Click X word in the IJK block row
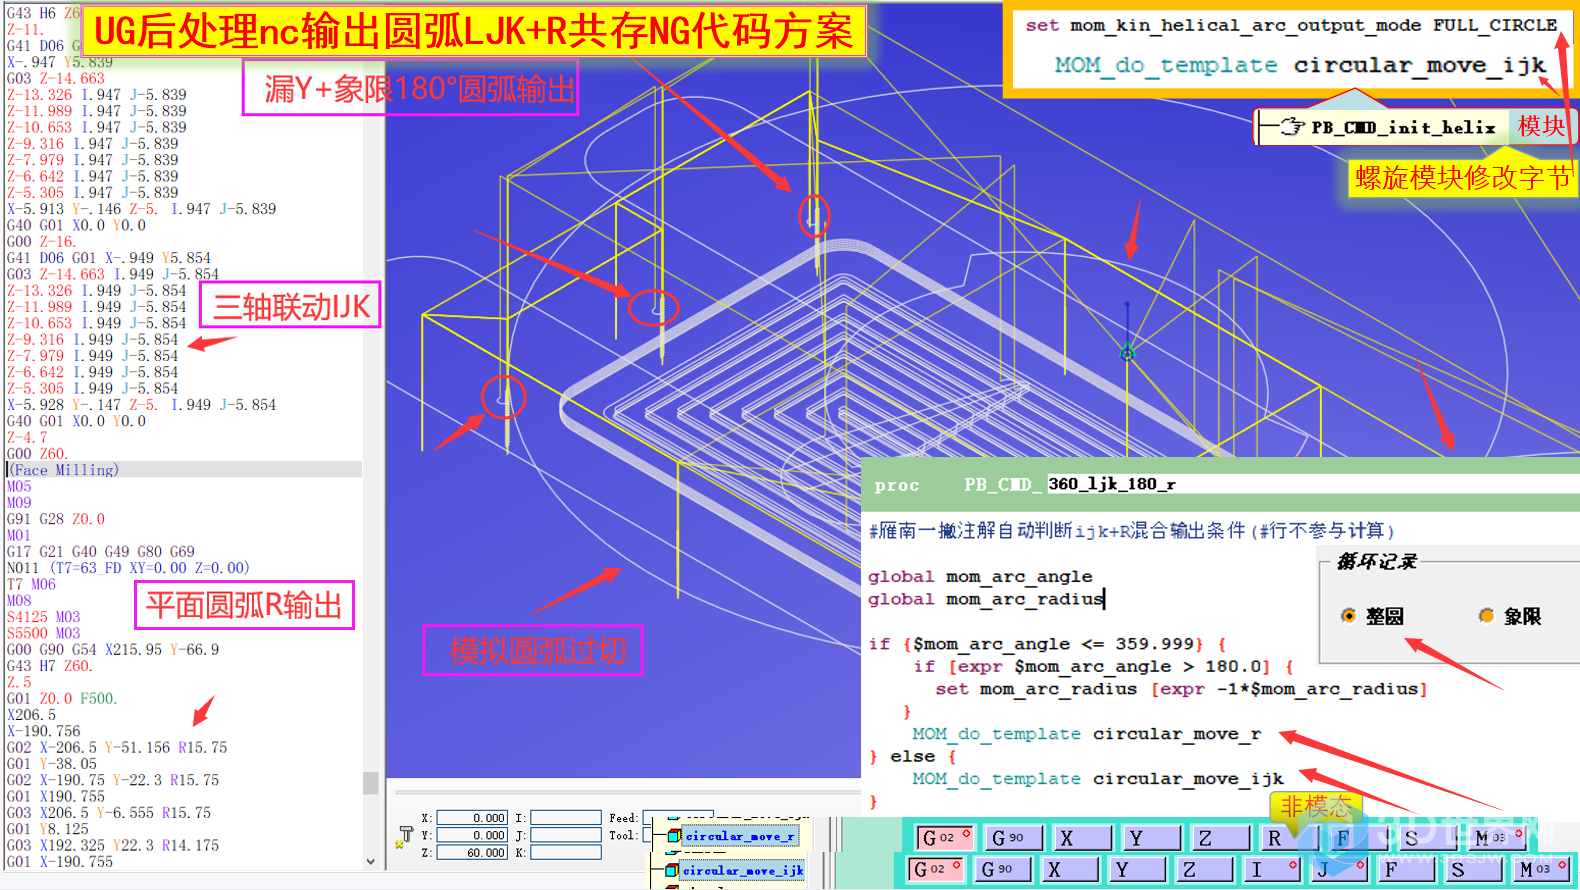Screen dimensions: 1580x890 tap(1070, 869)
